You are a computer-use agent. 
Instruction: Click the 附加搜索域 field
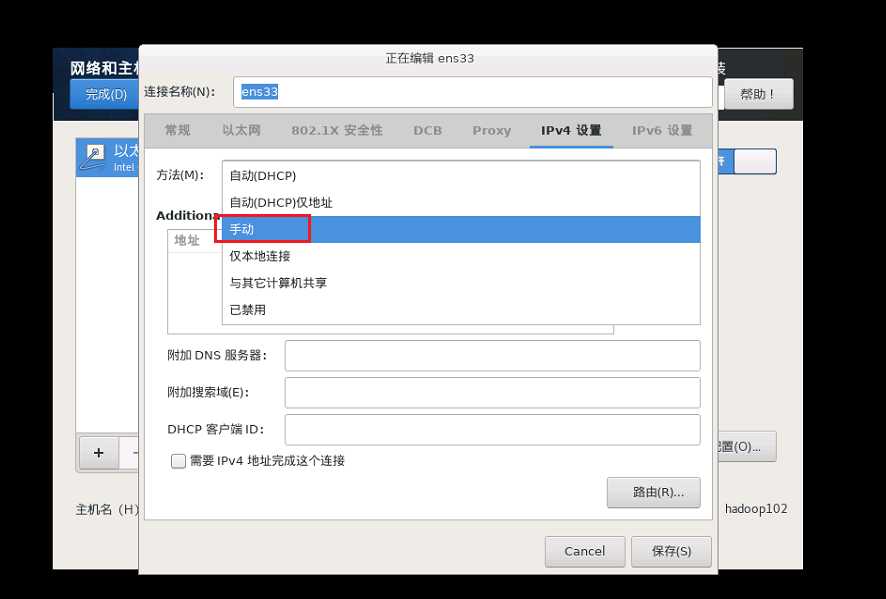point(492,393)
